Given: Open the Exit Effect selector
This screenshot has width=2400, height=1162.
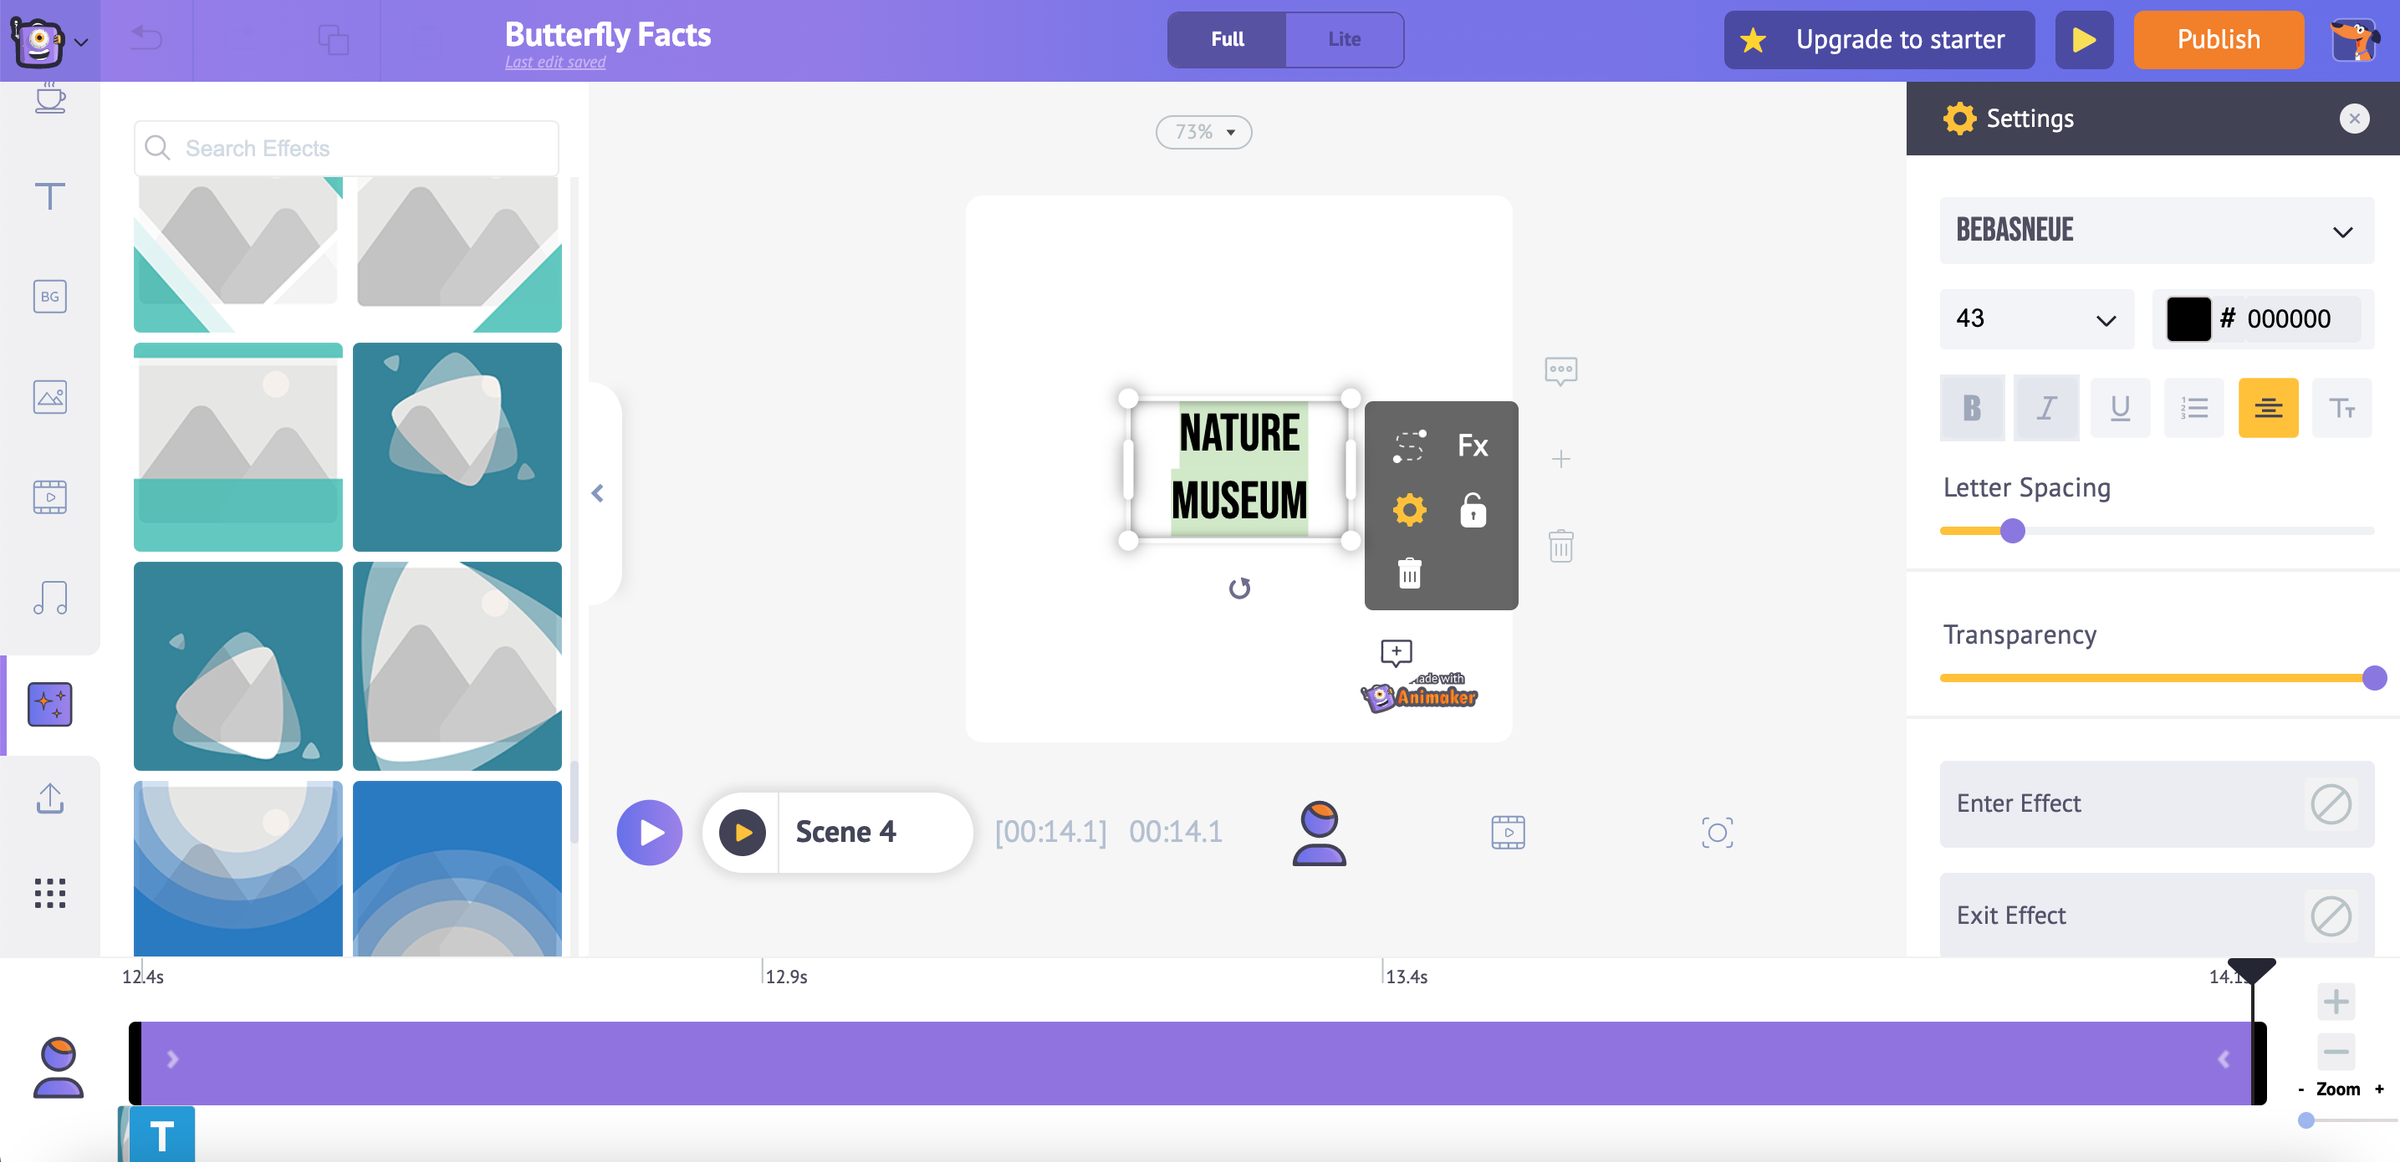Looking at the screenshot, I should (2156, 916).
